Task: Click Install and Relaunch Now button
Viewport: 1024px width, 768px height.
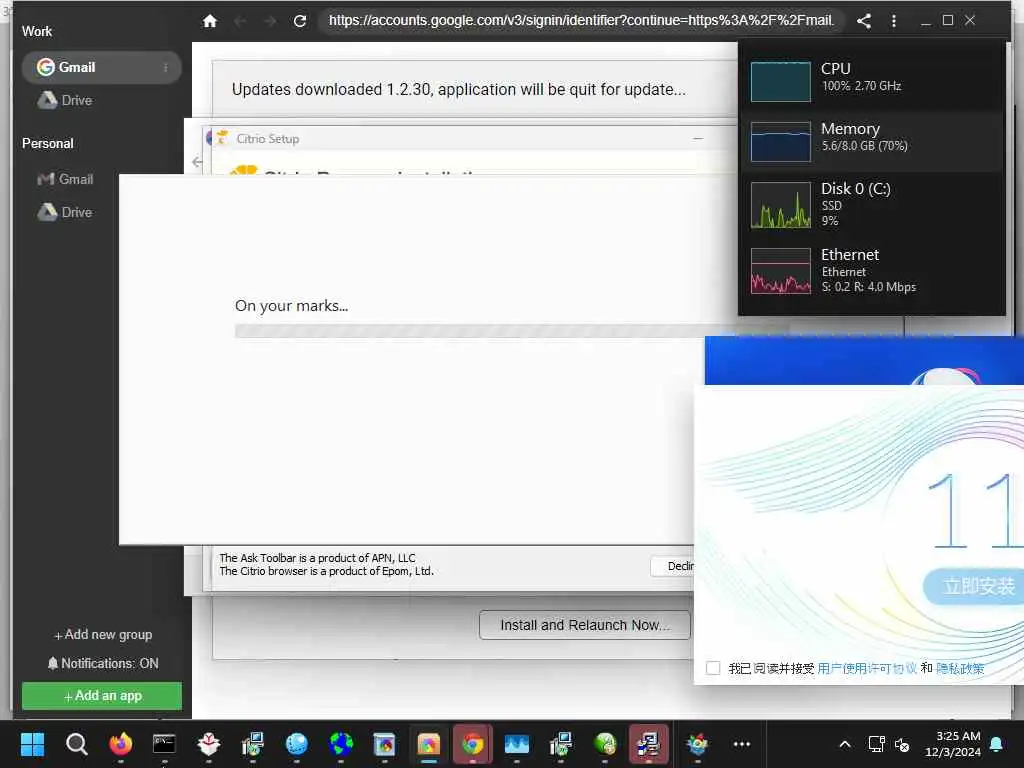Action: pos(584,625)
